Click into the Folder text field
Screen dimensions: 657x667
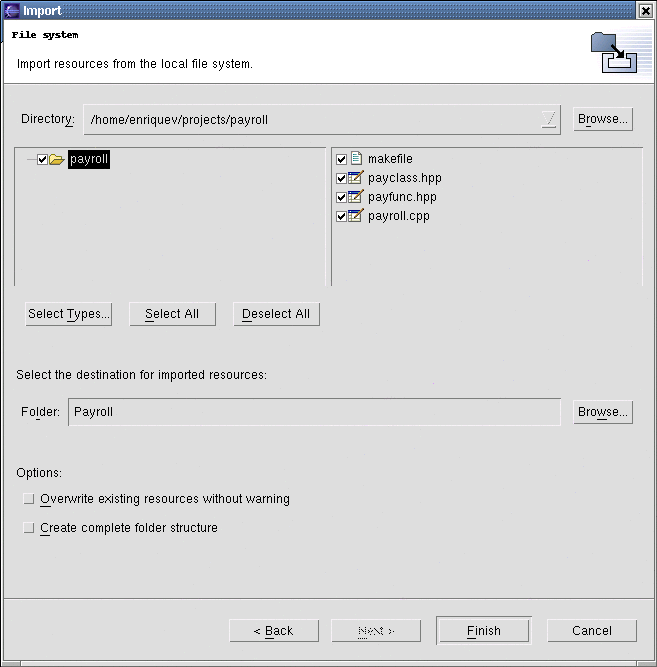click(x=314, y=412)
